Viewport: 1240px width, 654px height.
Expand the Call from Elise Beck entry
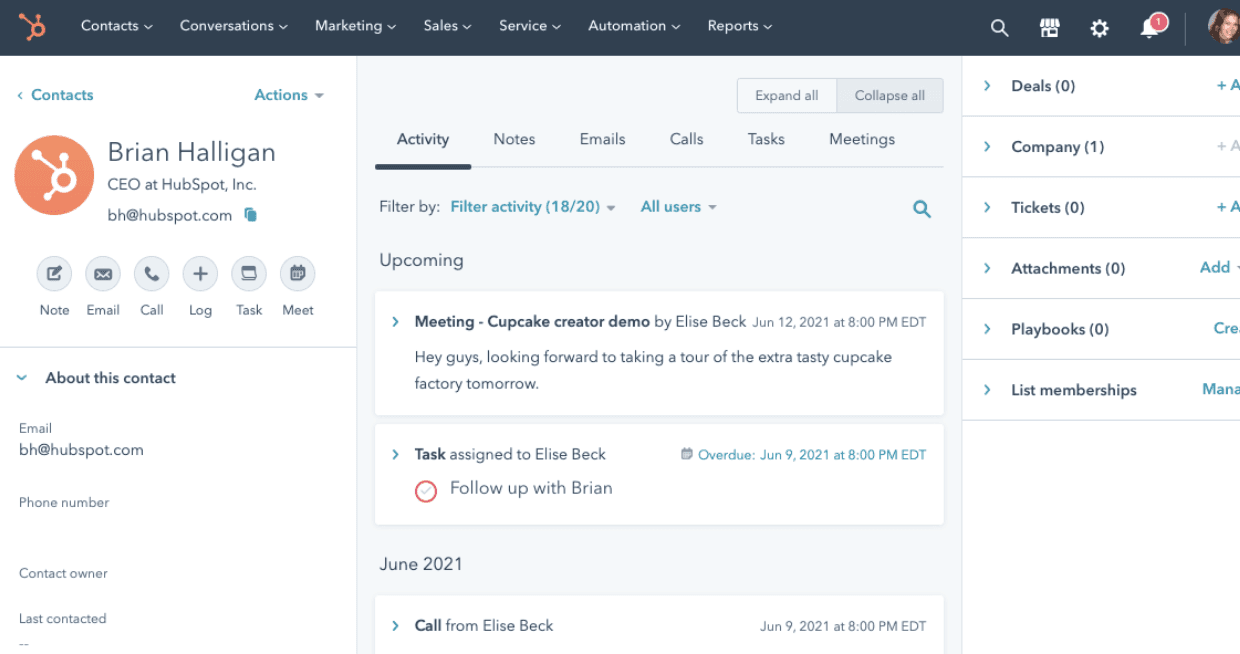tap(395, 626)
